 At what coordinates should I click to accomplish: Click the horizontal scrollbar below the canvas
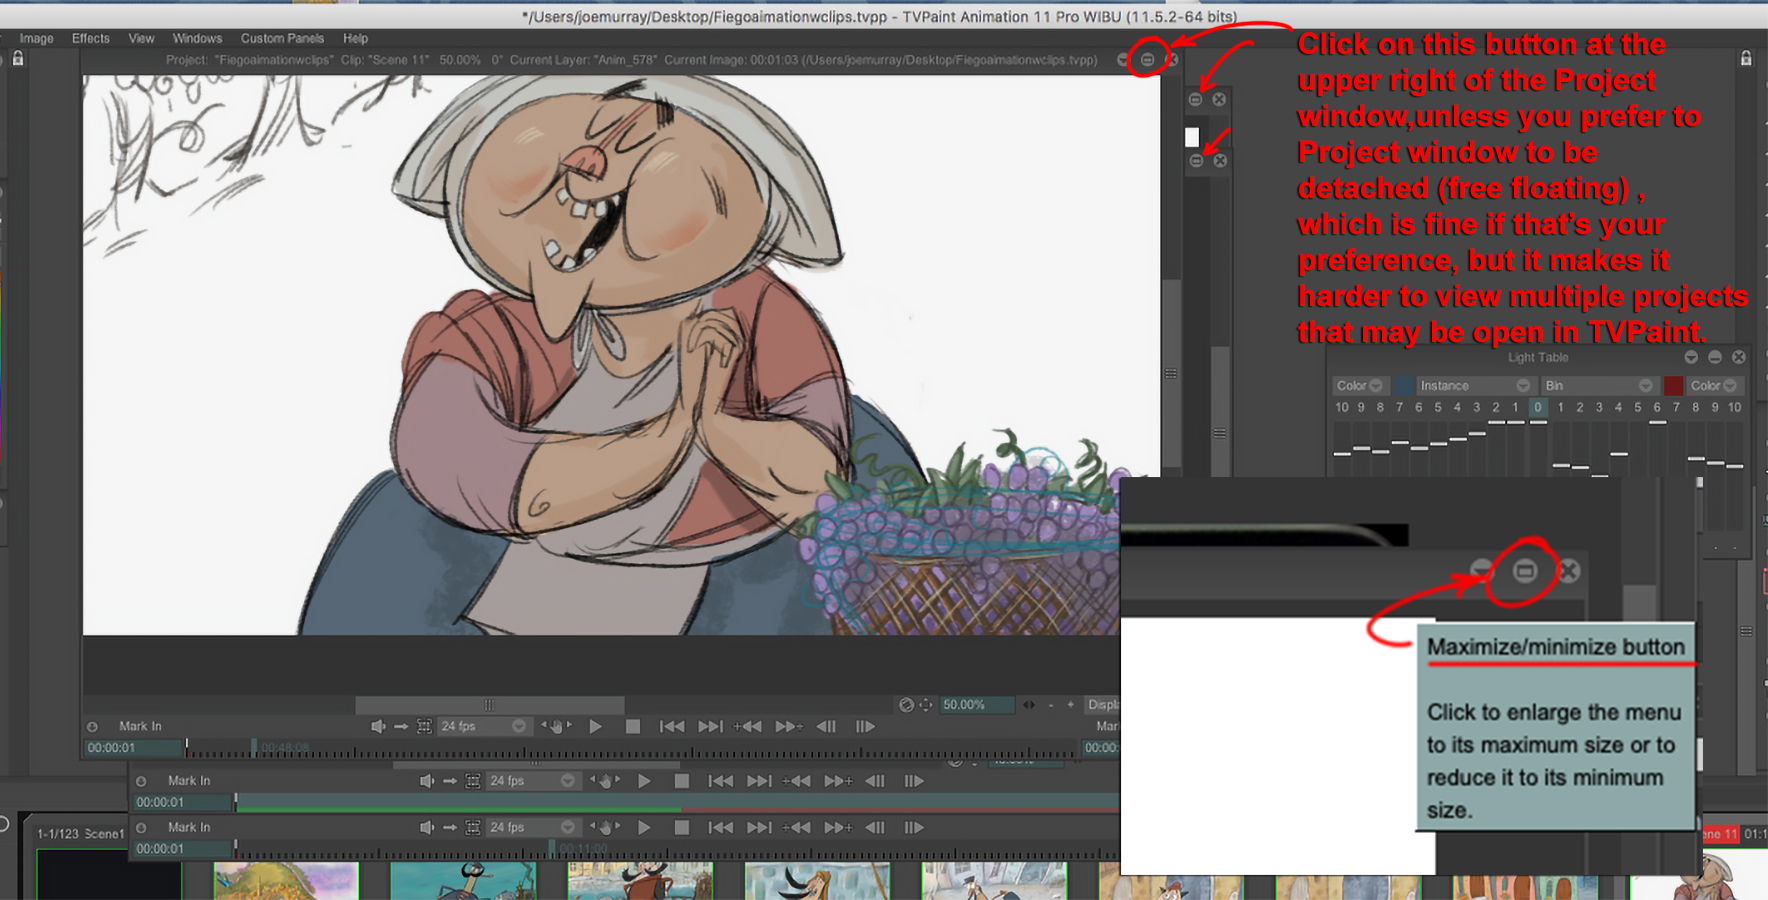[490, 705]
